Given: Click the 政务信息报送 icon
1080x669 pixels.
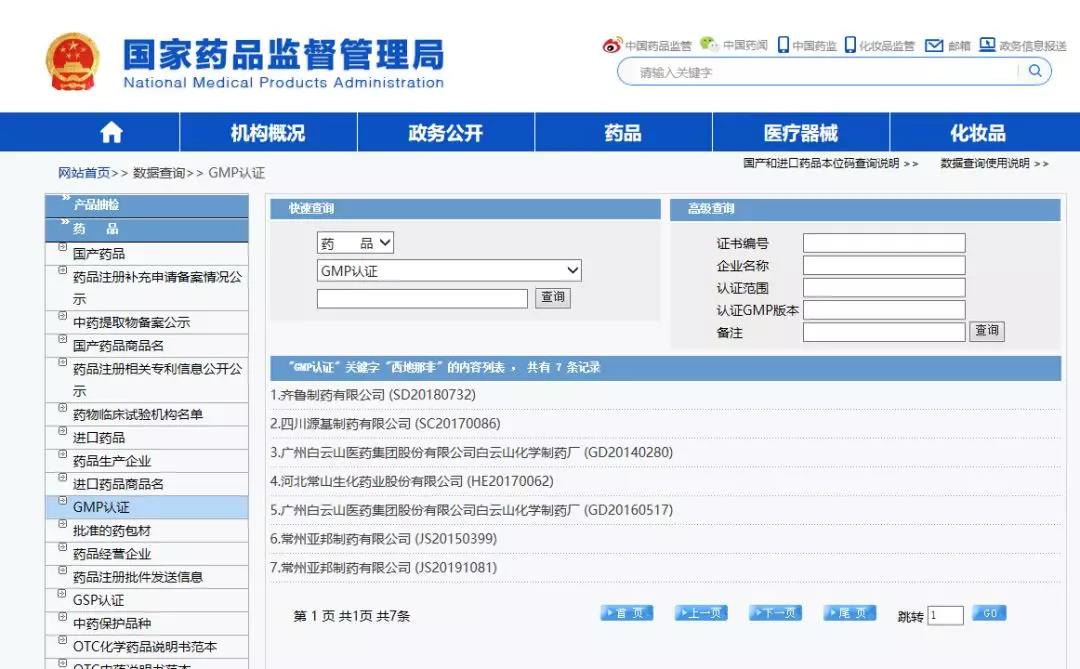Looking at the screenshot, I should pos(986,45).
